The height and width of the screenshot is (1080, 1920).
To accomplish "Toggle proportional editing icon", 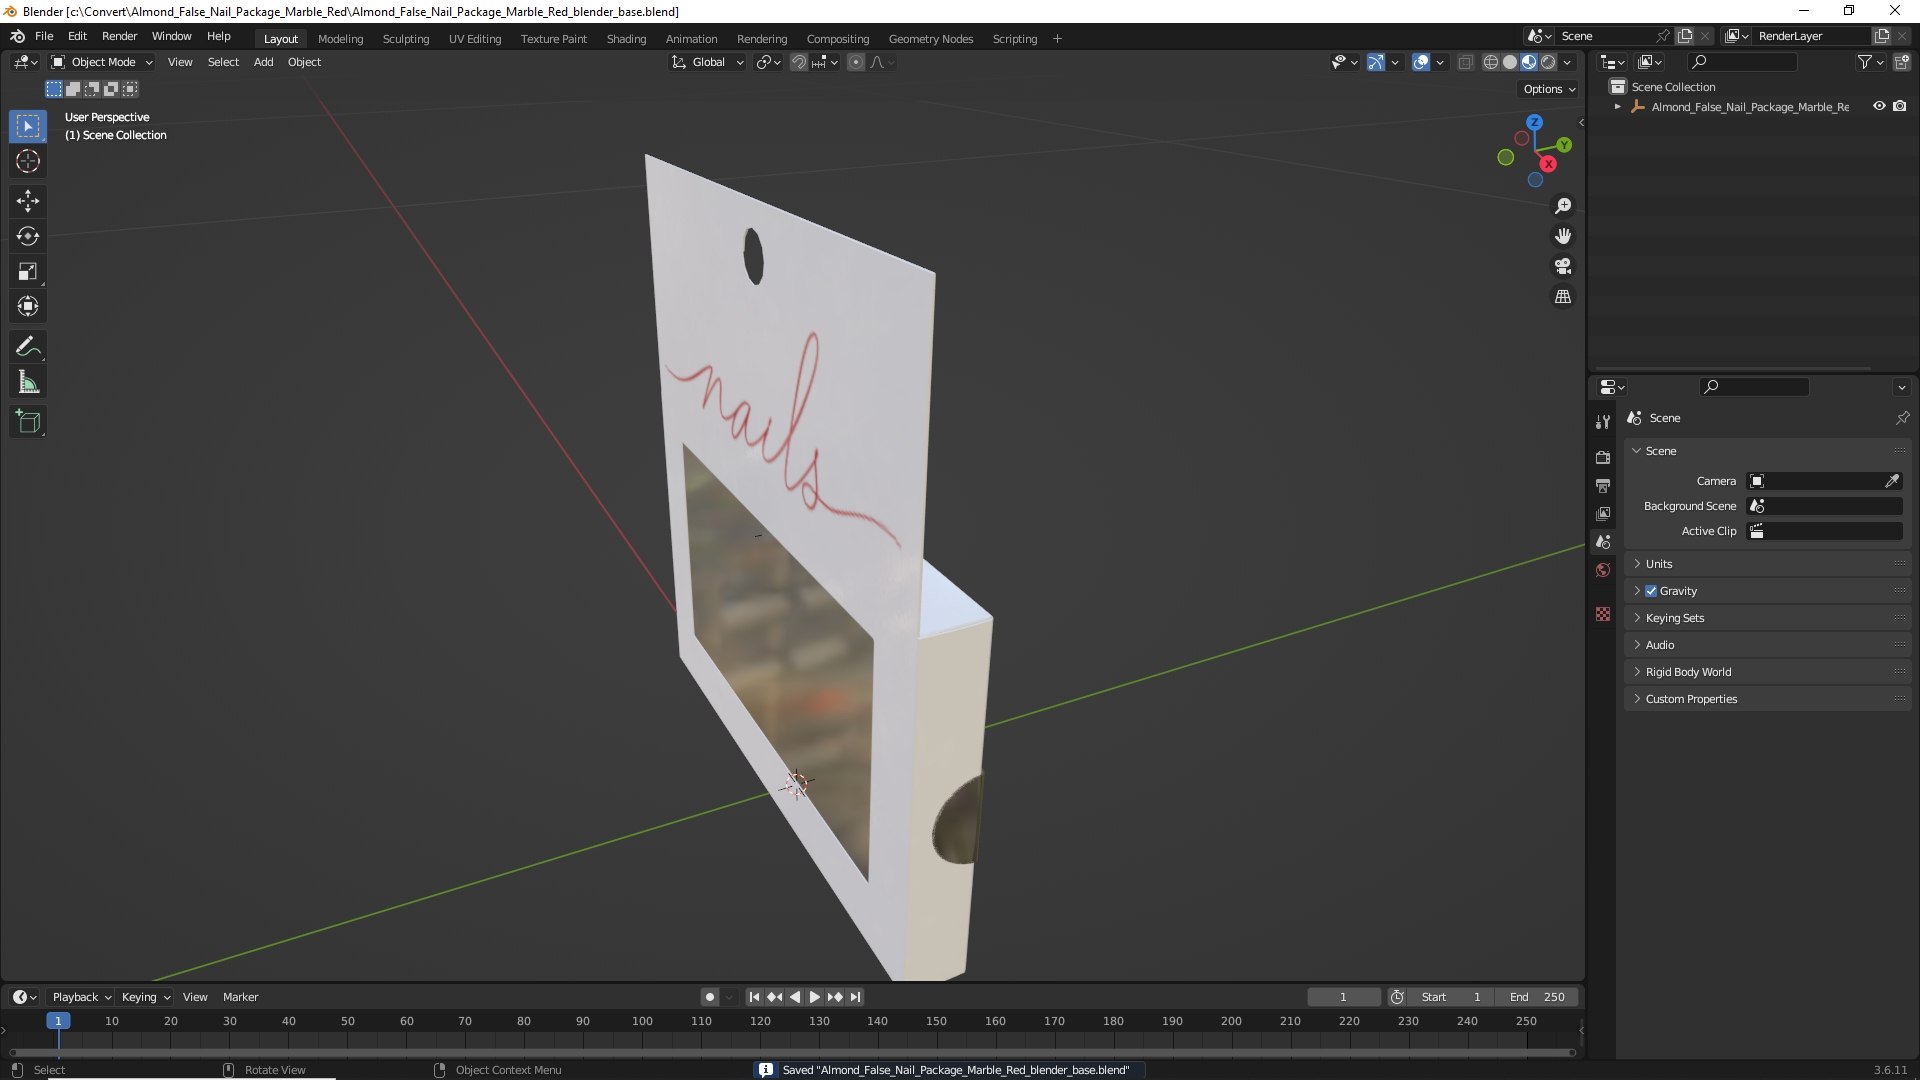I will pos(856,62).
